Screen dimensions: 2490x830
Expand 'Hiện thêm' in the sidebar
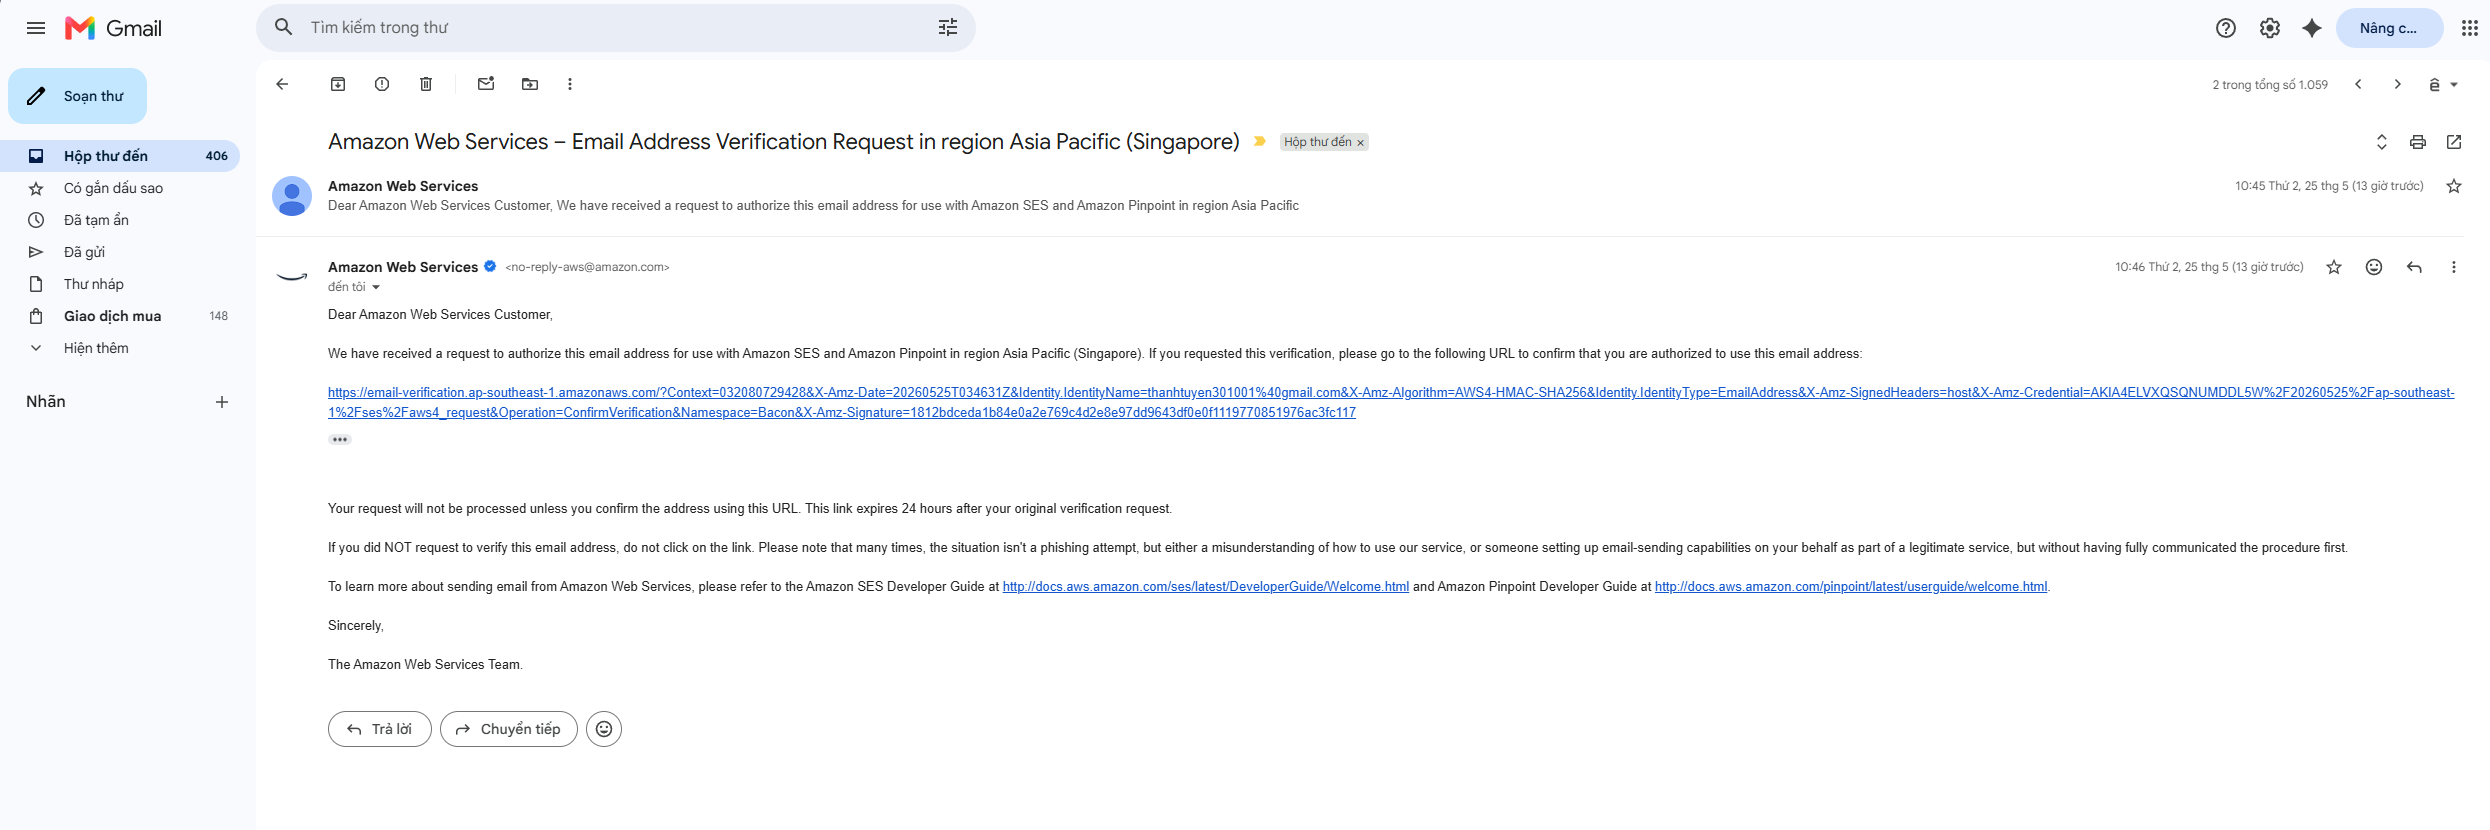tap(96, 348)
